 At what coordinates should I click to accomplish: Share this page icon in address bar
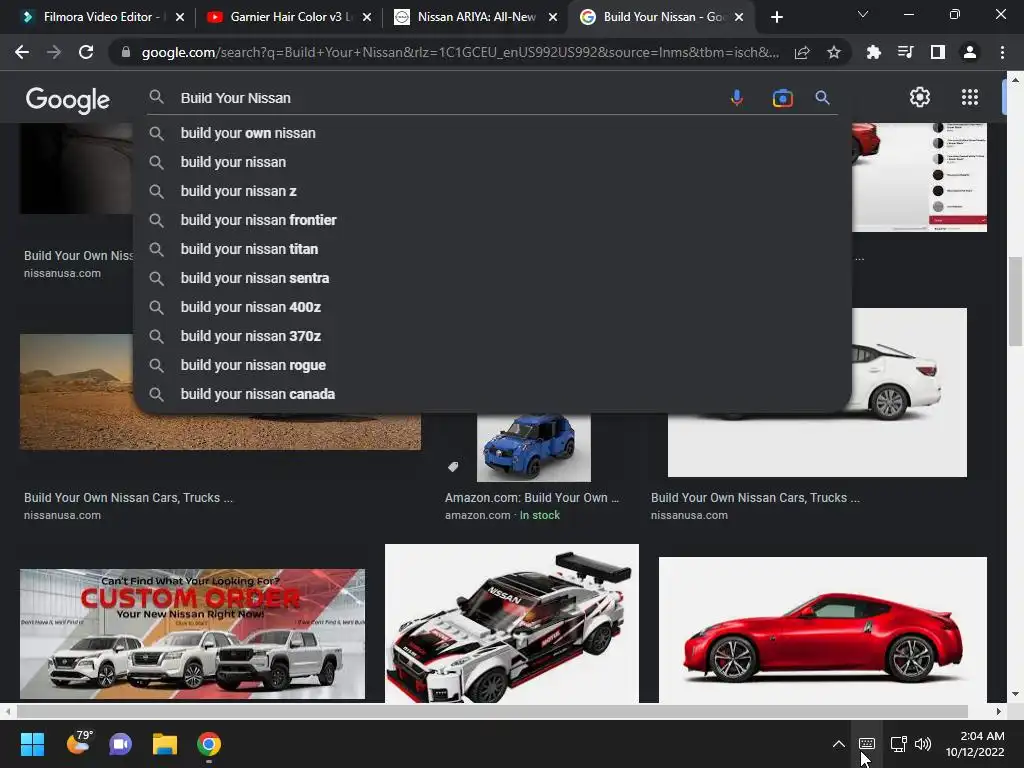click(802, 52)
